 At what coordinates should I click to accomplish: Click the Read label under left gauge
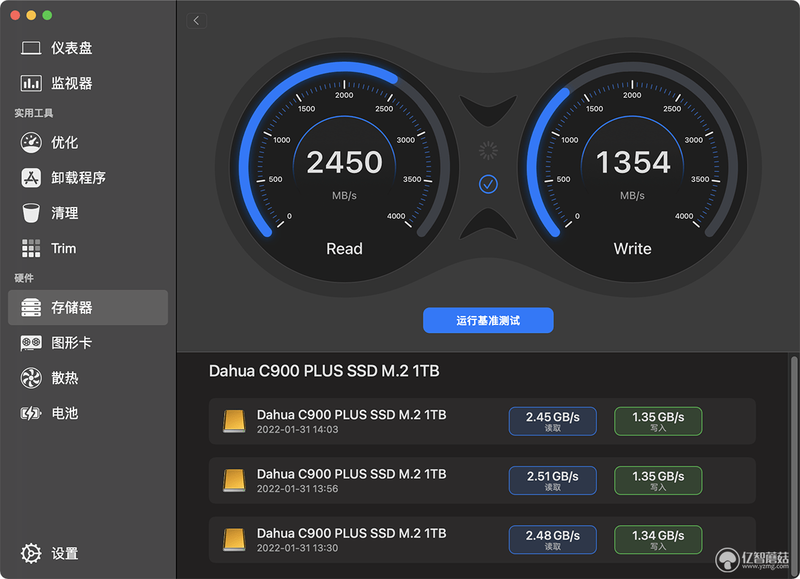tap(344, 248)
